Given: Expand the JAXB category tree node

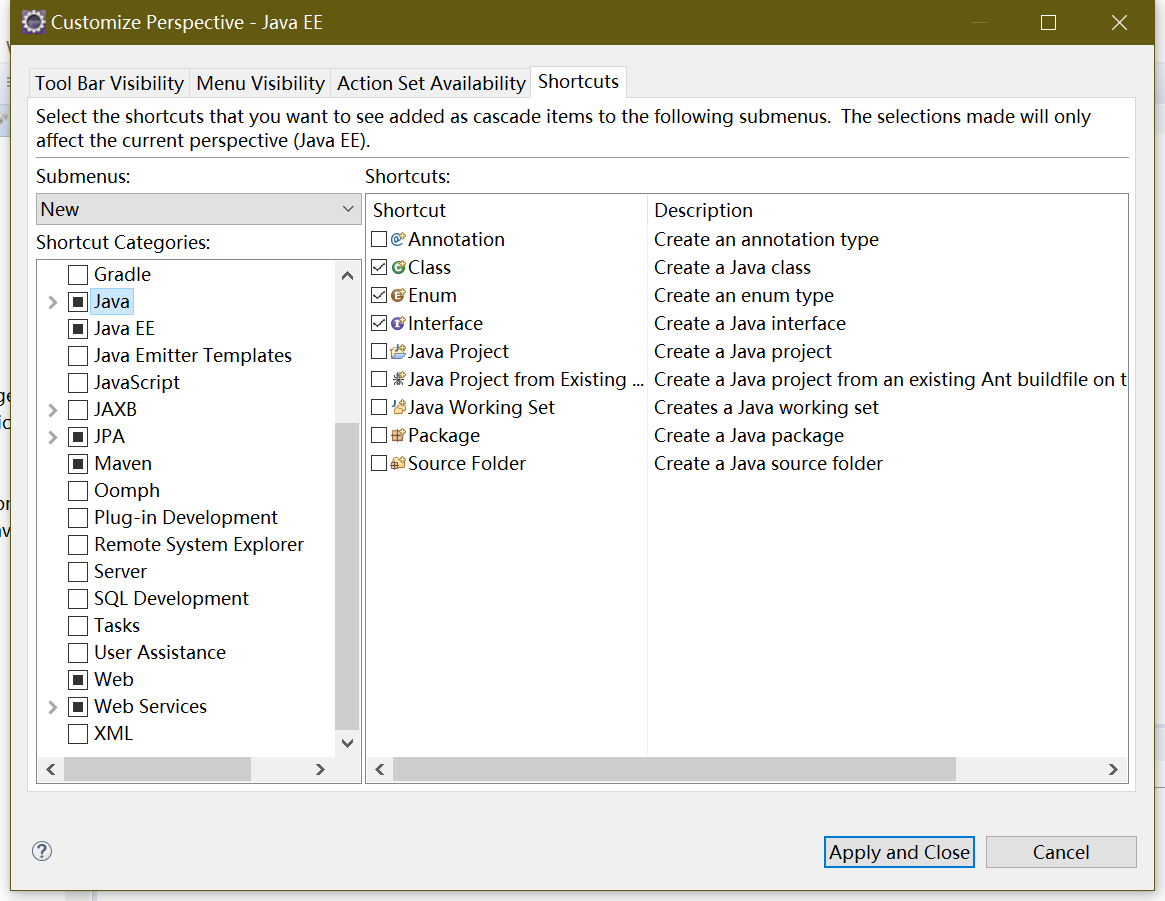Looking at the screenshot, I should (53, 410).
